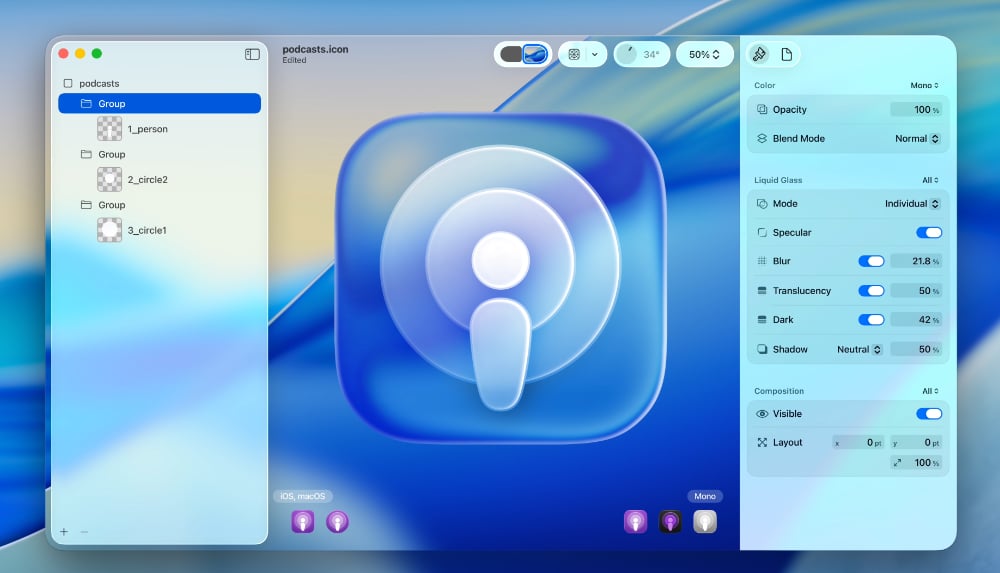Open the Color Mono popup
Viewport: 1000px width, 573px height.
(924, 86)
